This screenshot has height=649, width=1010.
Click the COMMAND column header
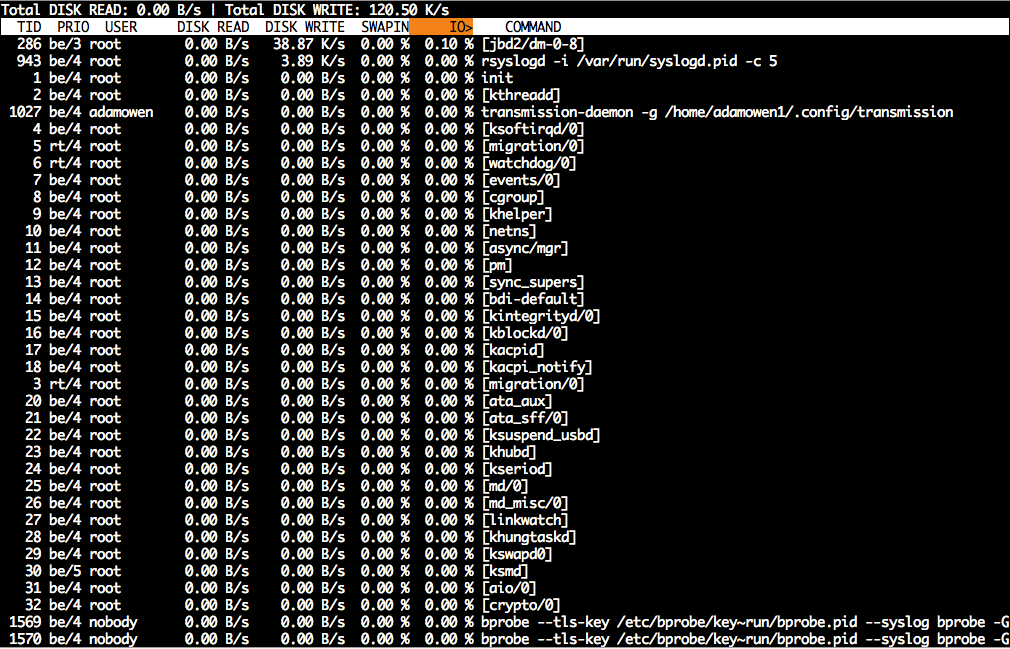click(533, 27)
